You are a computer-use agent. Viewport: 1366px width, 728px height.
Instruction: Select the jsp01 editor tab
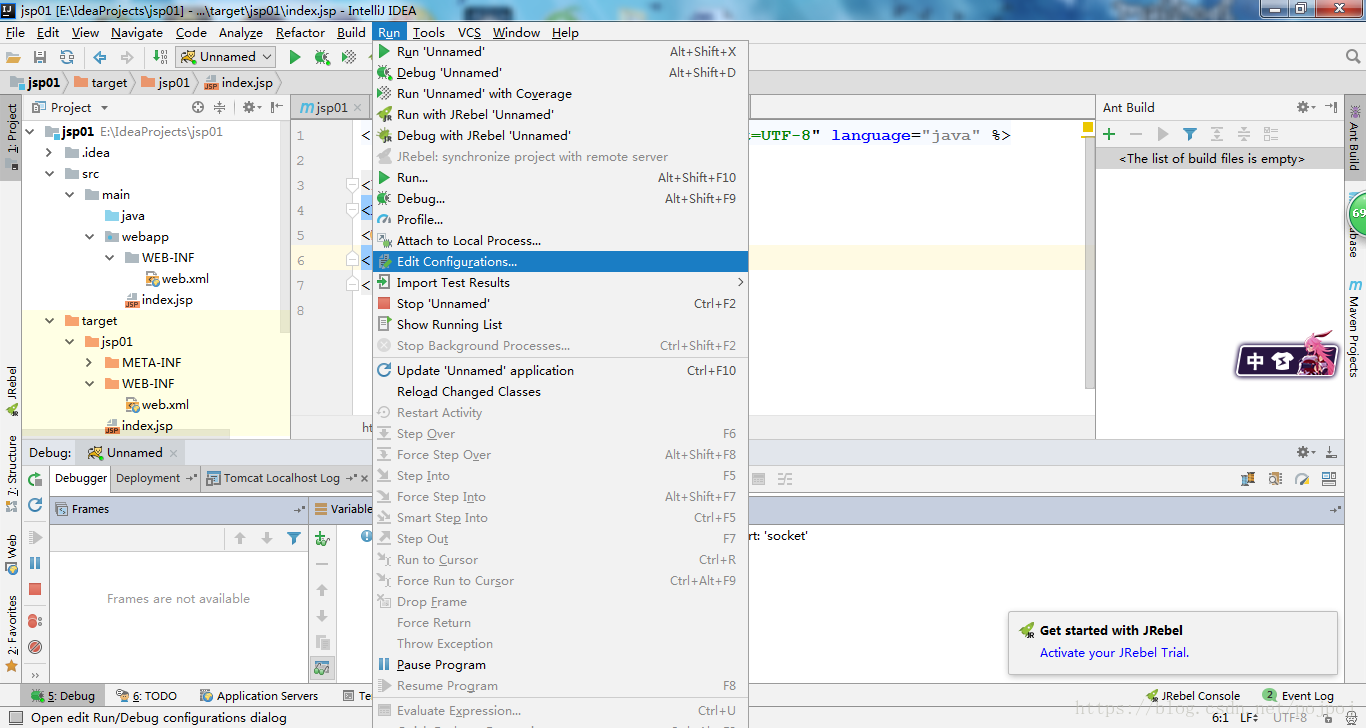331,107
